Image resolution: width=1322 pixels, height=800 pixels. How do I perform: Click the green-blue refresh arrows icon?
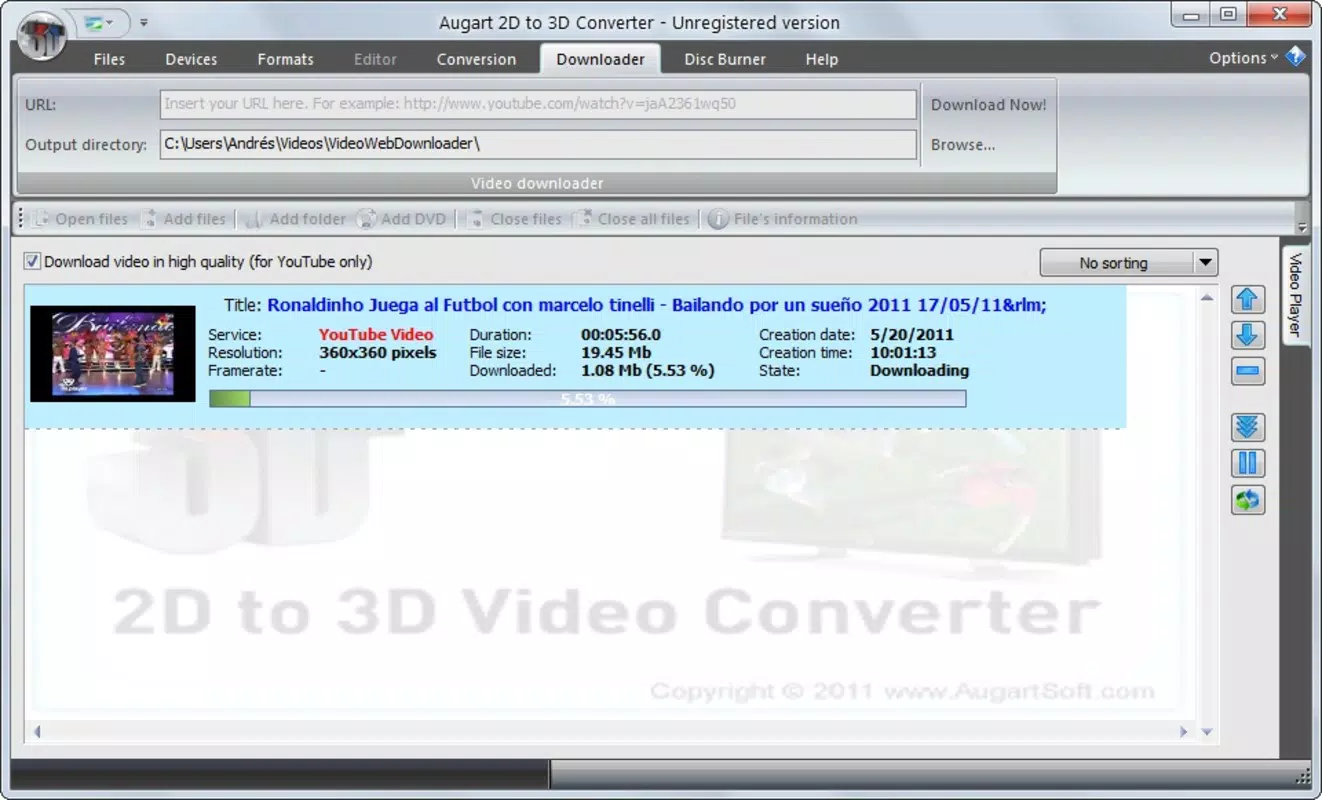(x=1248, y=499)
